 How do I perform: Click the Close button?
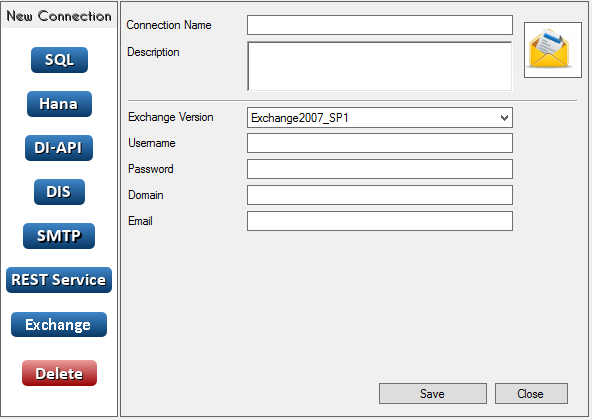531,394
